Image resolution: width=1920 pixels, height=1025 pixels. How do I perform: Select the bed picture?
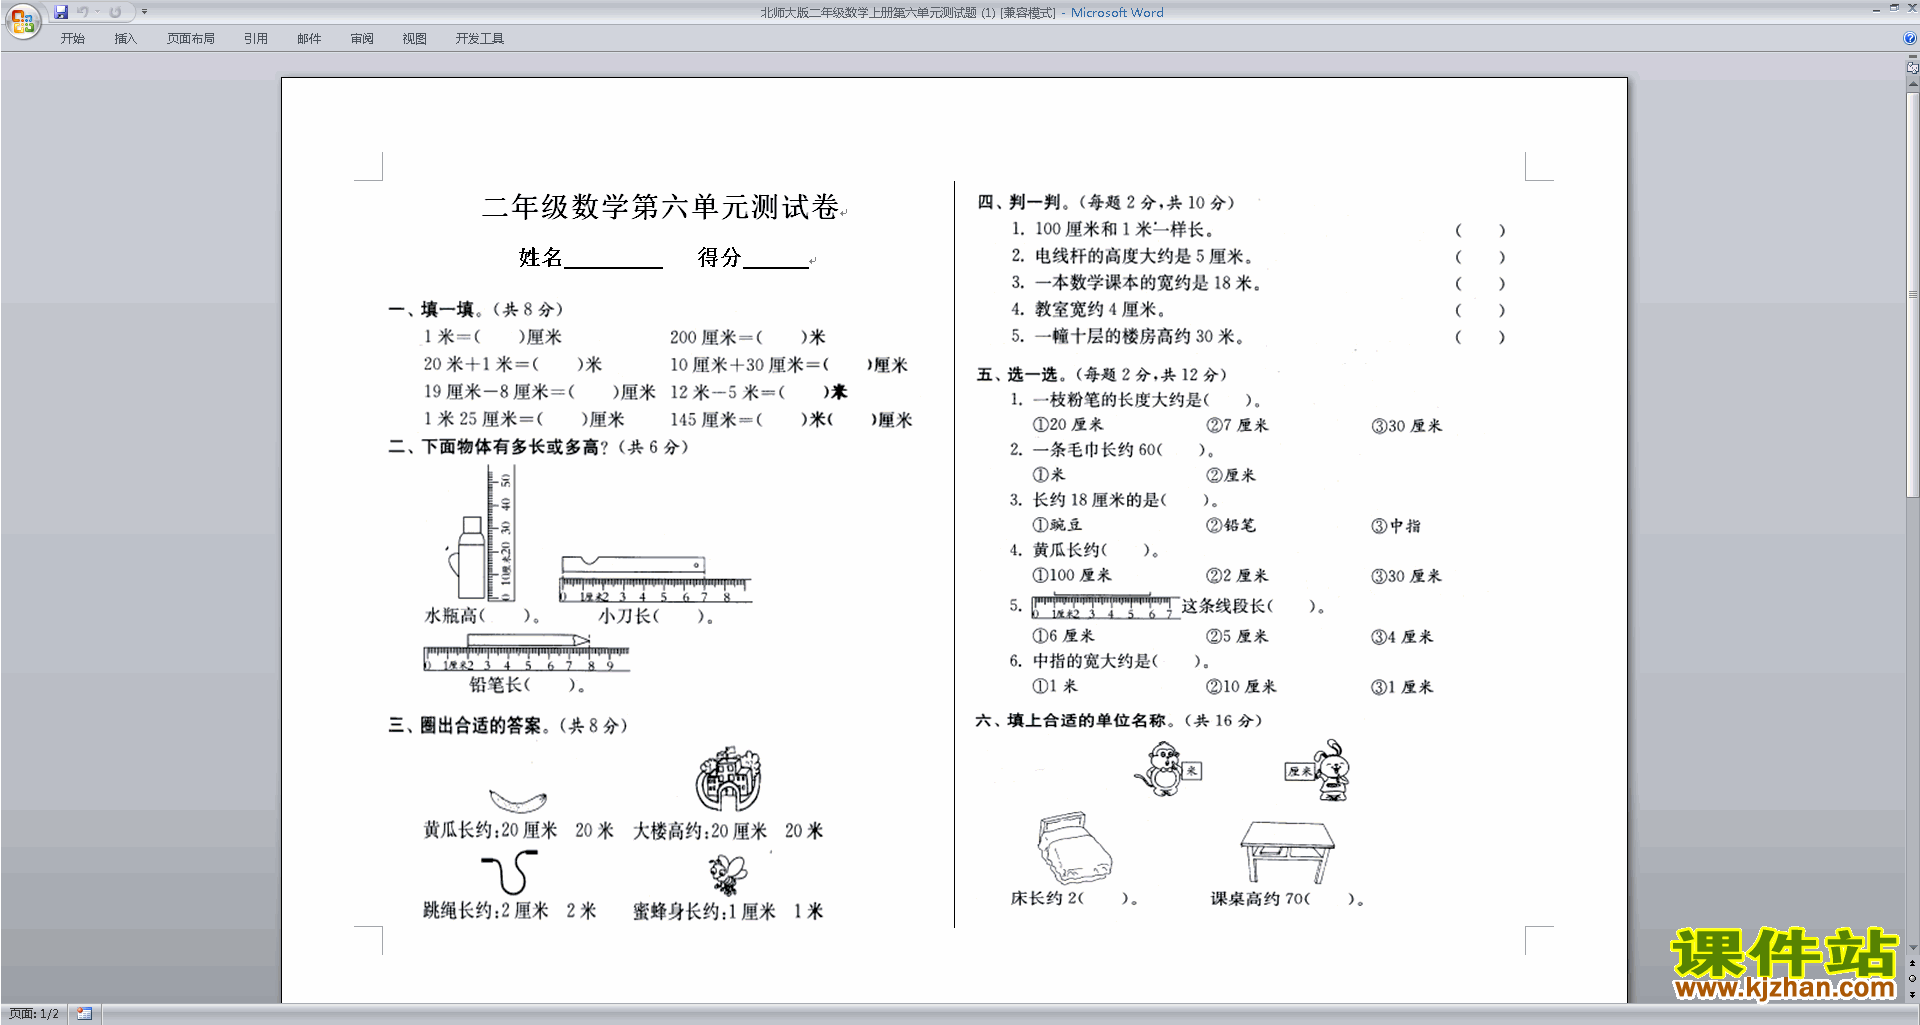[1074, 848]
